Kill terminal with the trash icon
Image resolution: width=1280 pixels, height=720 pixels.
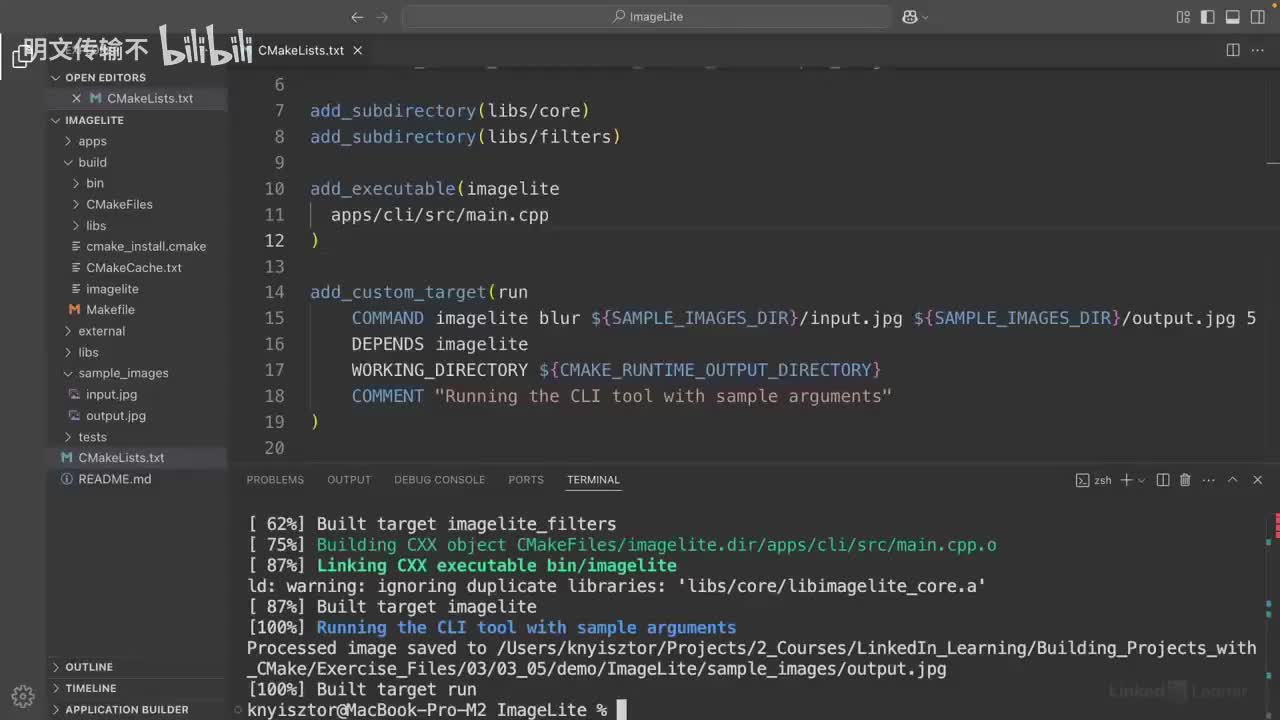1185,480
